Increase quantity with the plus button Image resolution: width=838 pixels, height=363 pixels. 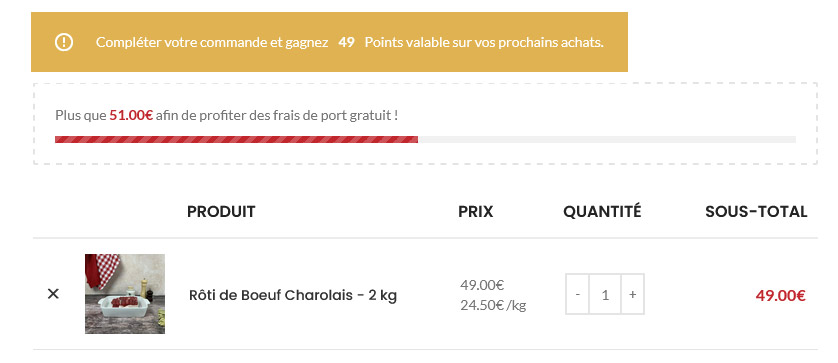632,294
